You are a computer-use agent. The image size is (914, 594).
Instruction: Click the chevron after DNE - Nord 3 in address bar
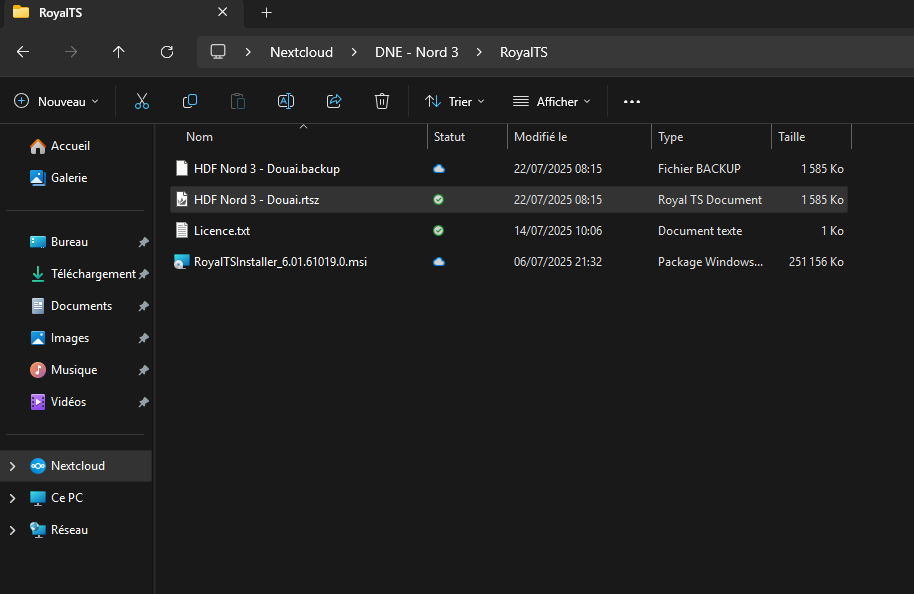[479, 52]
